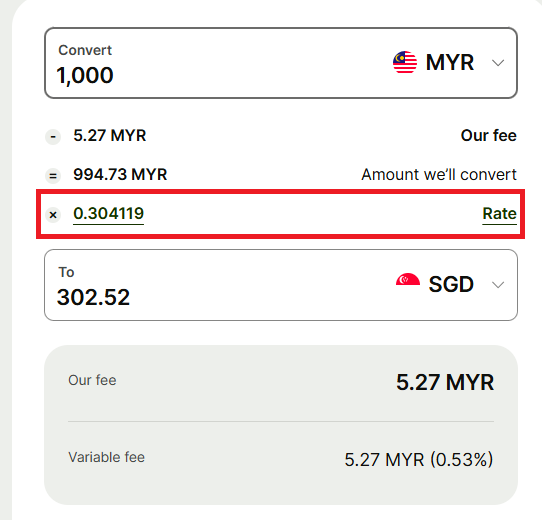Screen dimensions: 542x520
Task: Open the SGD target currency selector
Action: 450,284
